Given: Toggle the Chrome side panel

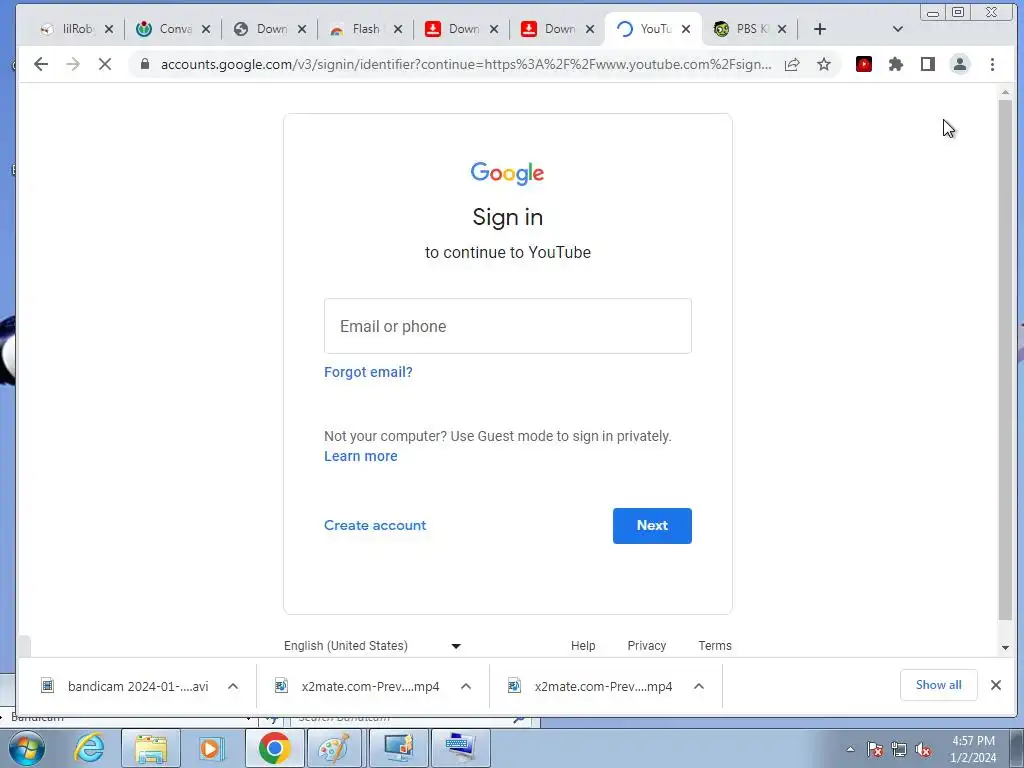Looking at the screenshot, I should click(928, 64).
